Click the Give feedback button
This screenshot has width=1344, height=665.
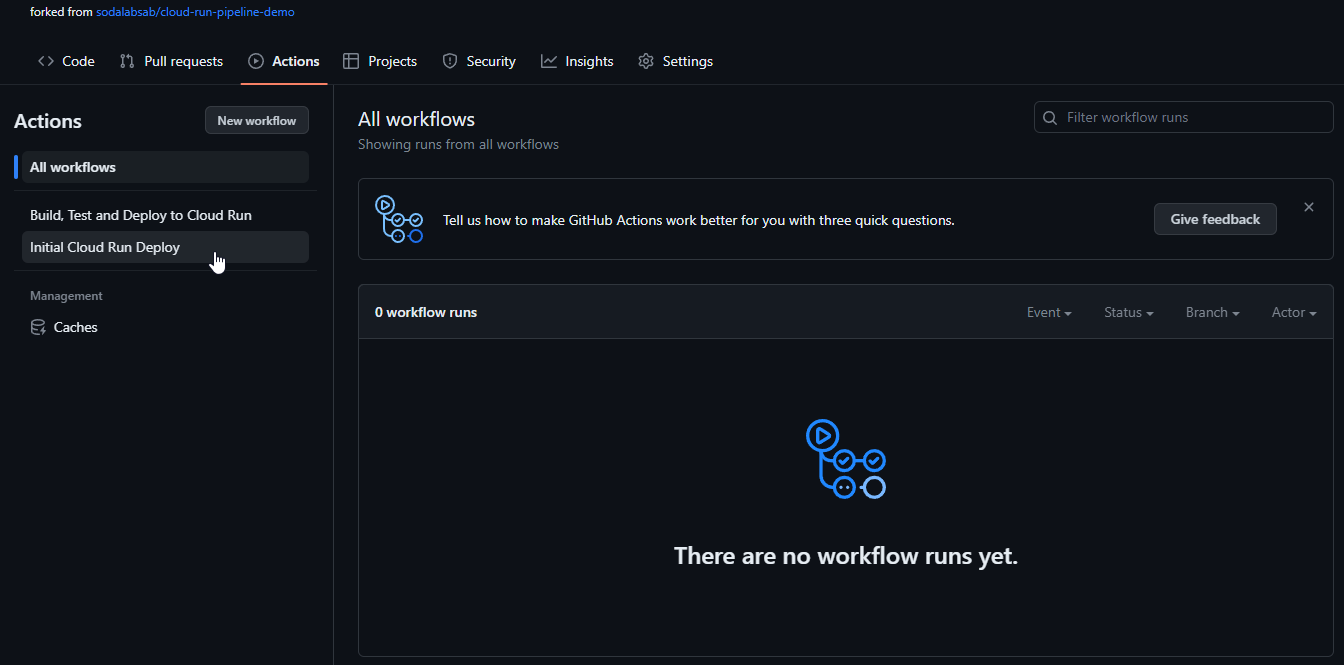tap(1215, 219)
